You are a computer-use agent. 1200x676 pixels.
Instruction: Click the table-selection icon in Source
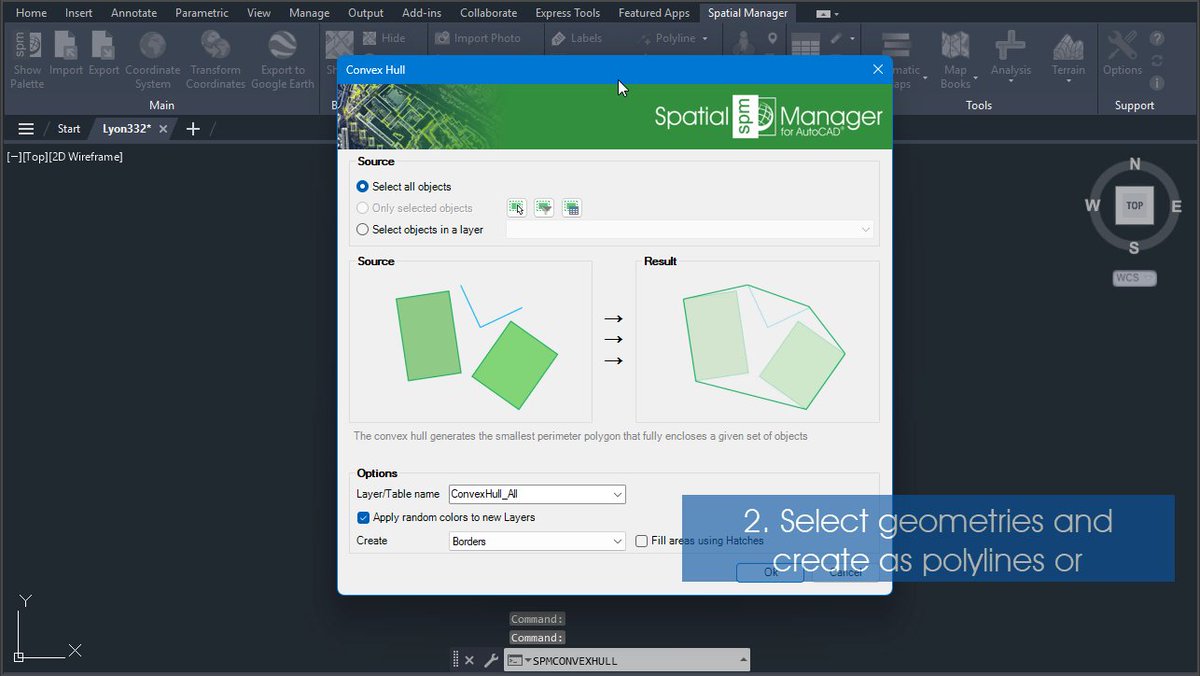(571, 208)
